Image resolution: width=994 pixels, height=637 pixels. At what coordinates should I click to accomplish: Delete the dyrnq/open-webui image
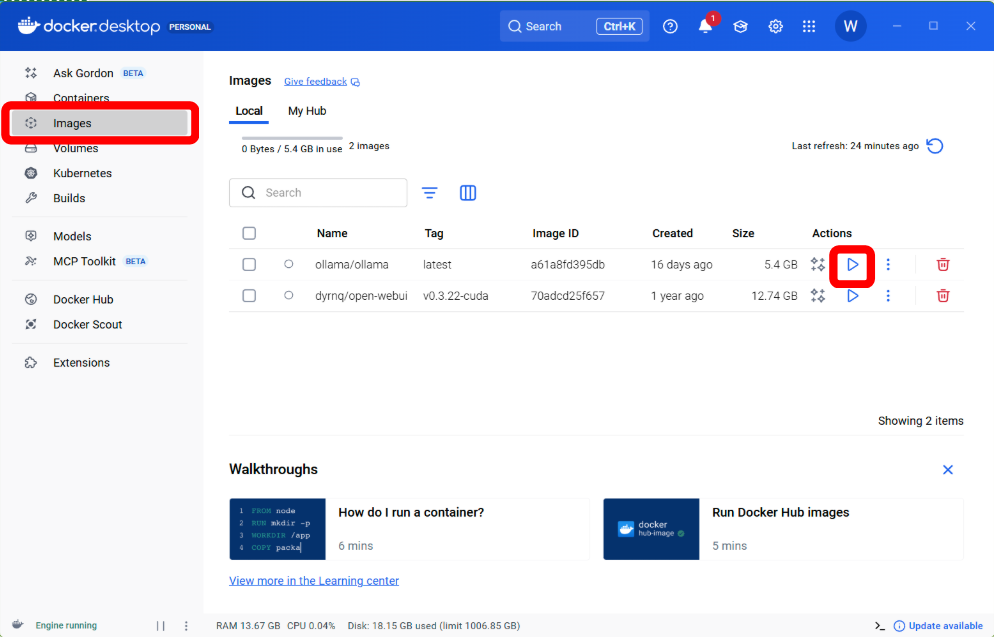point(942,296)
